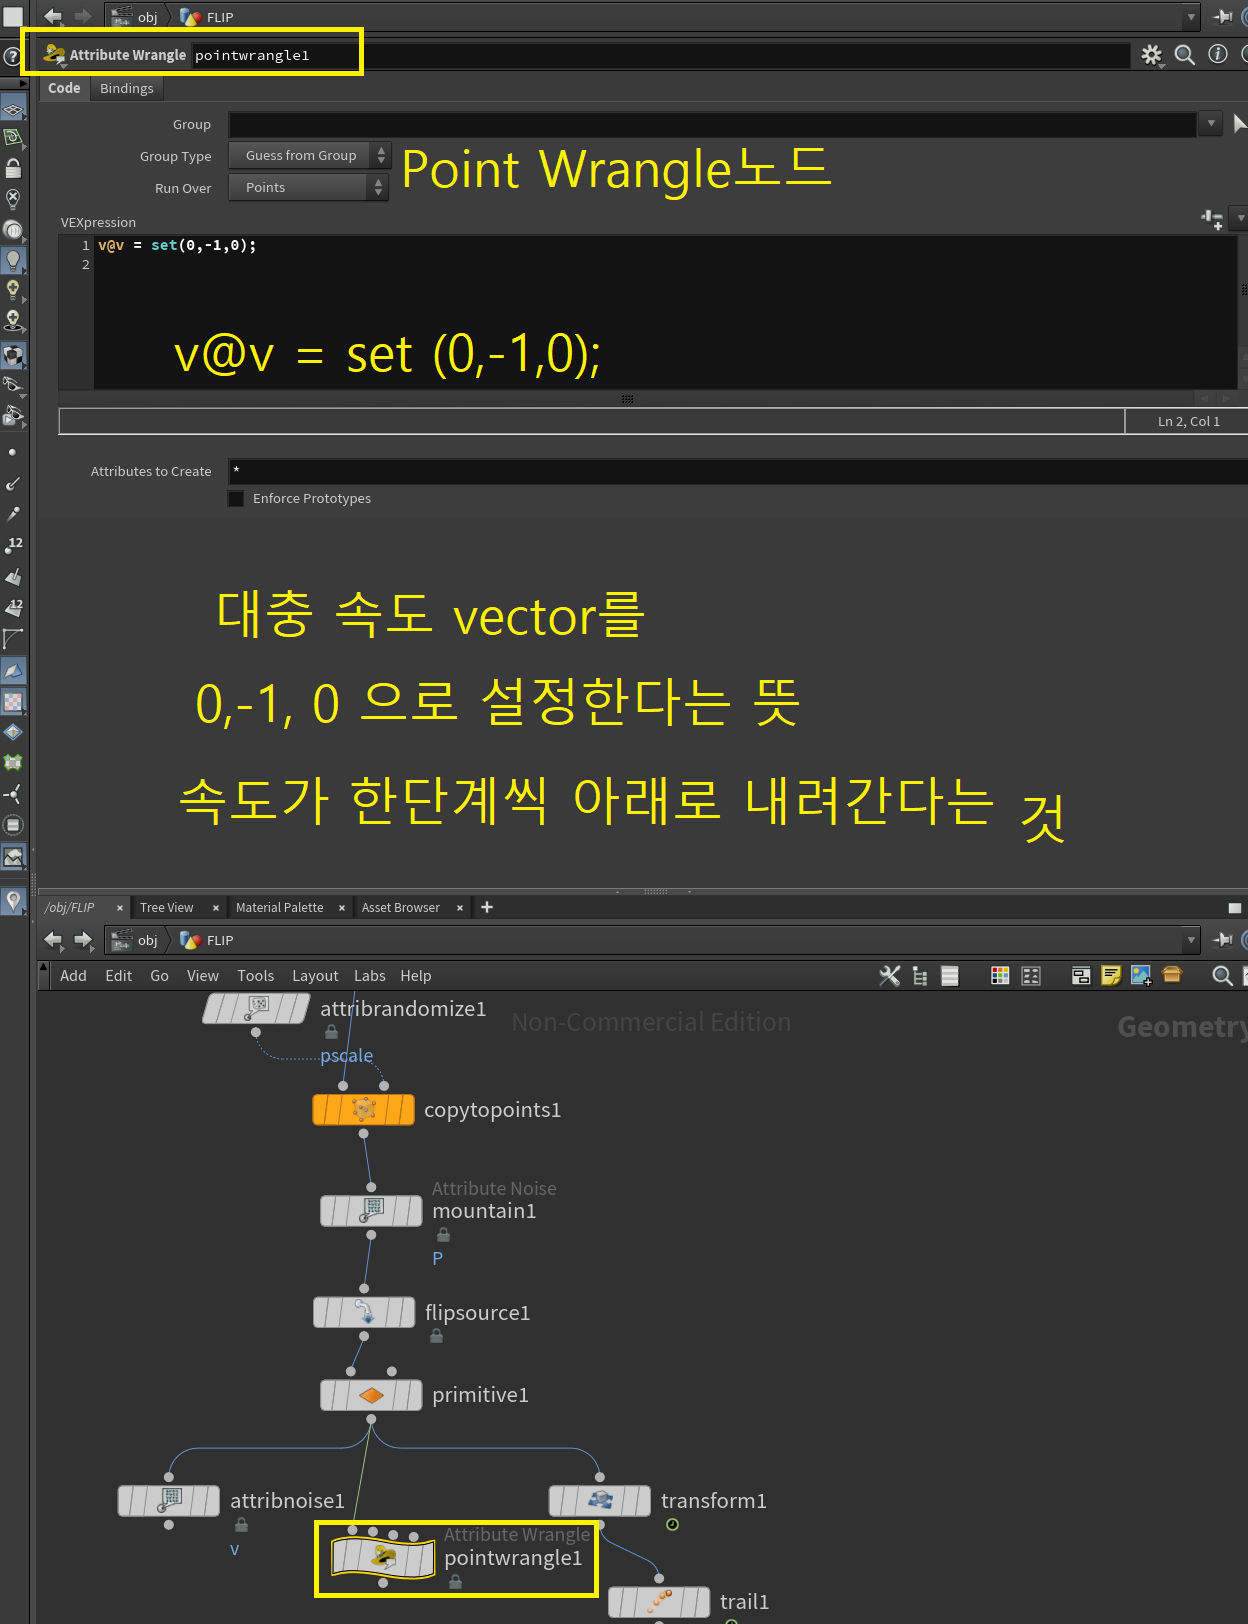Search nodes with network magnifier icon
This screenshot has height=1624, width=1248.
tap(1222, 976)
